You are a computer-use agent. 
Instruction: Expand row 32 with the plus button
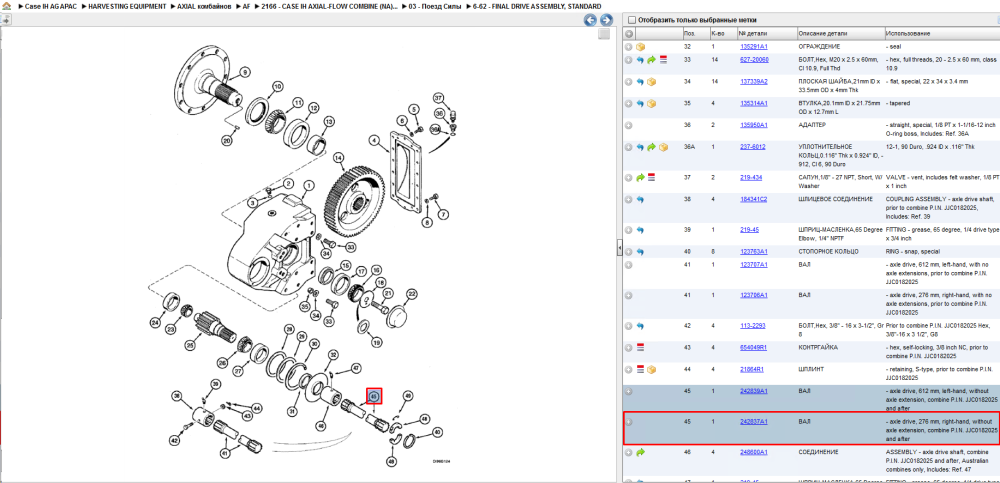[x=629, y=47]
